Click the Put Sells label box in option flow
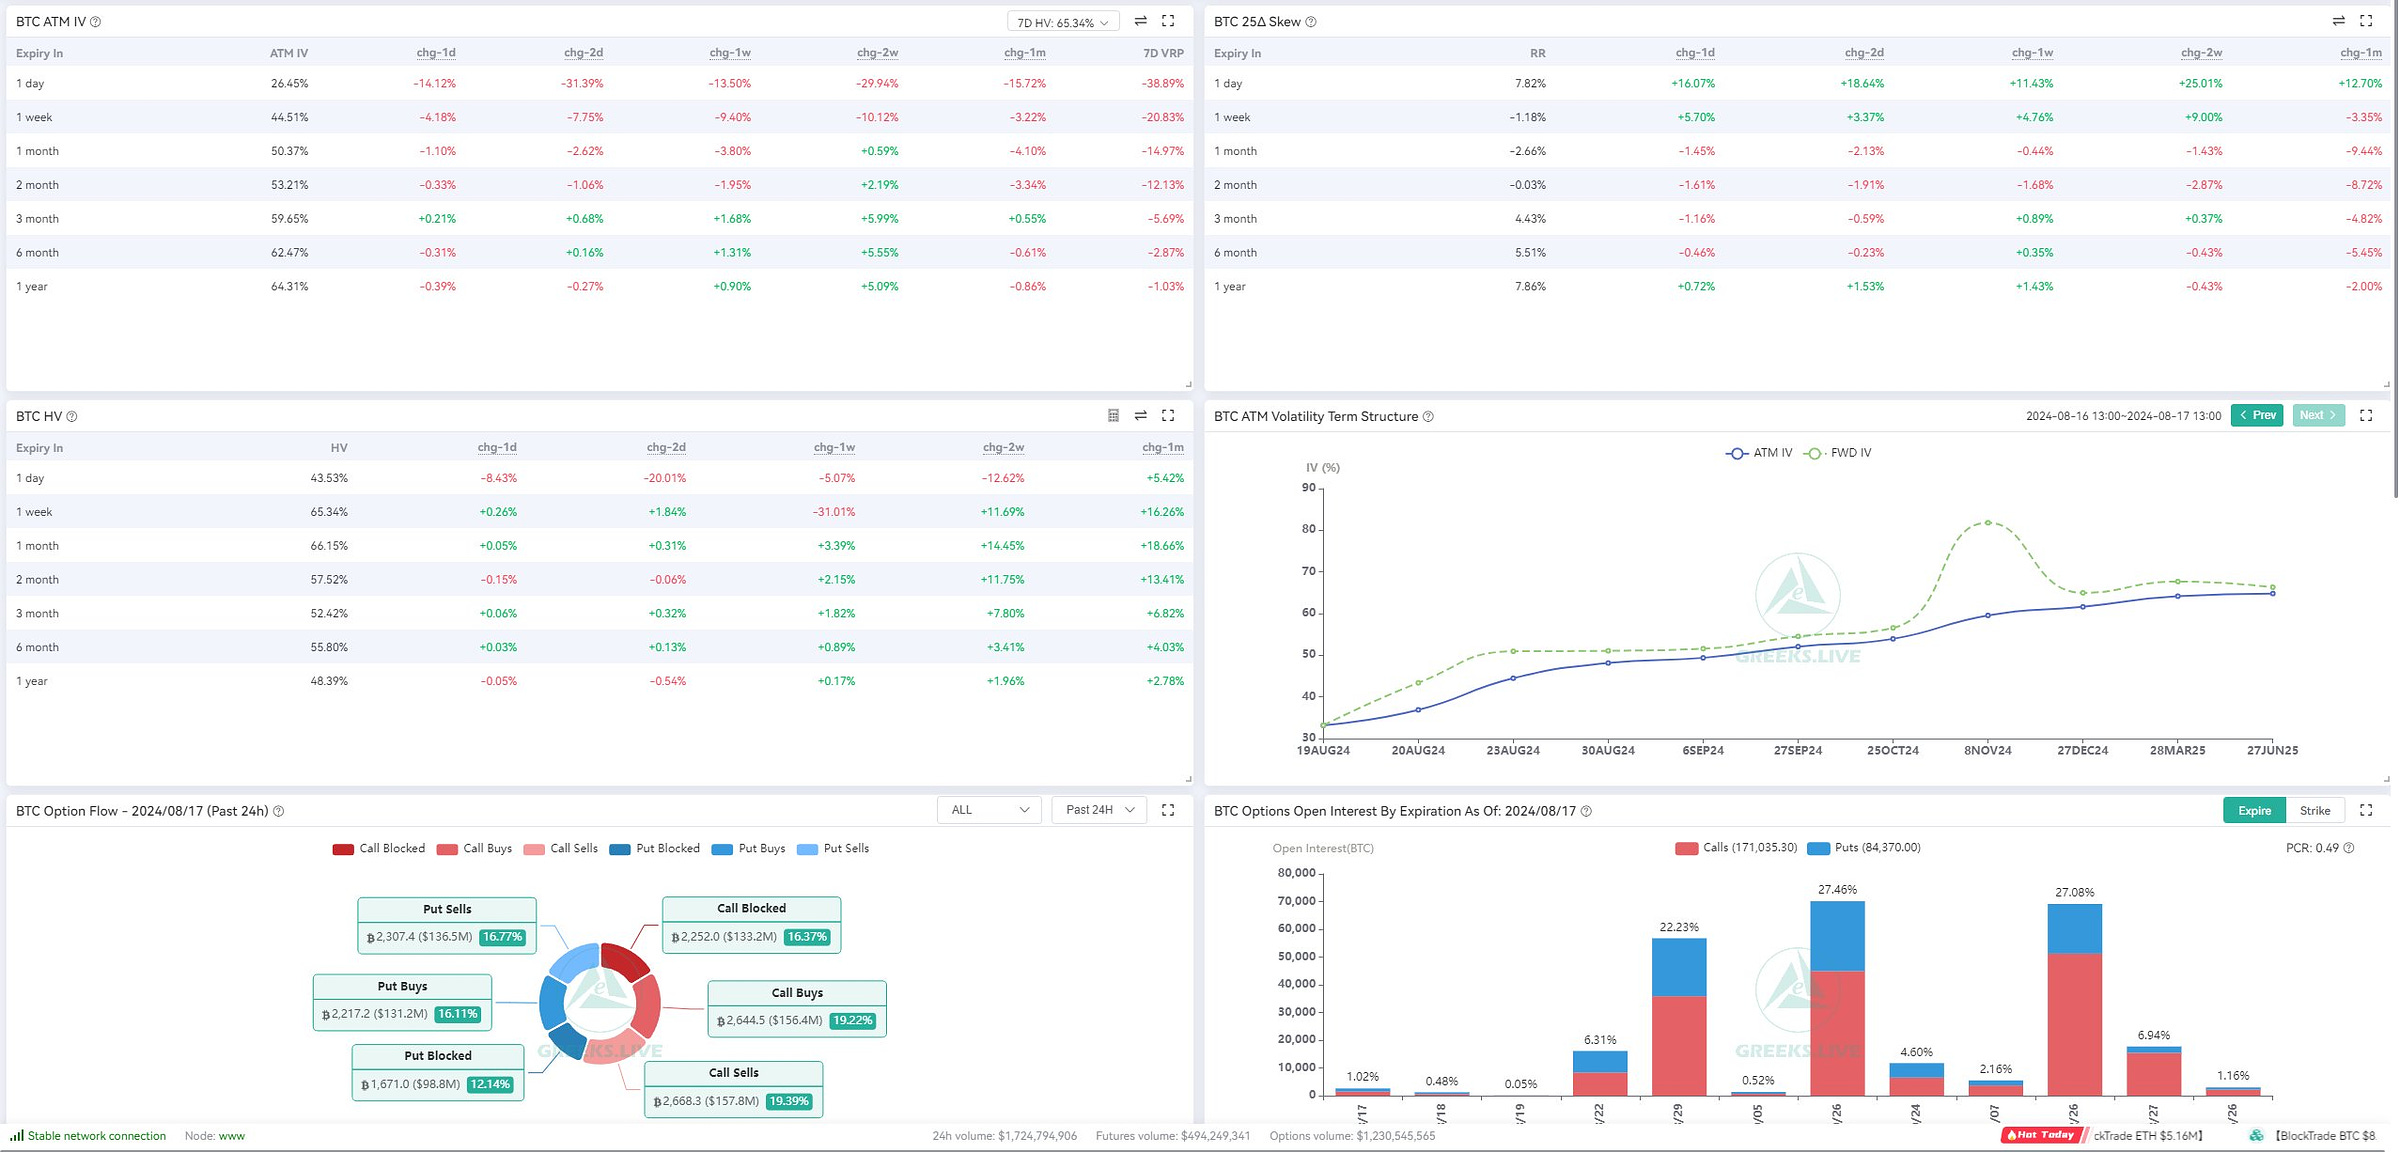This screenshot has width=2400, height=1152. pos(447,925)
